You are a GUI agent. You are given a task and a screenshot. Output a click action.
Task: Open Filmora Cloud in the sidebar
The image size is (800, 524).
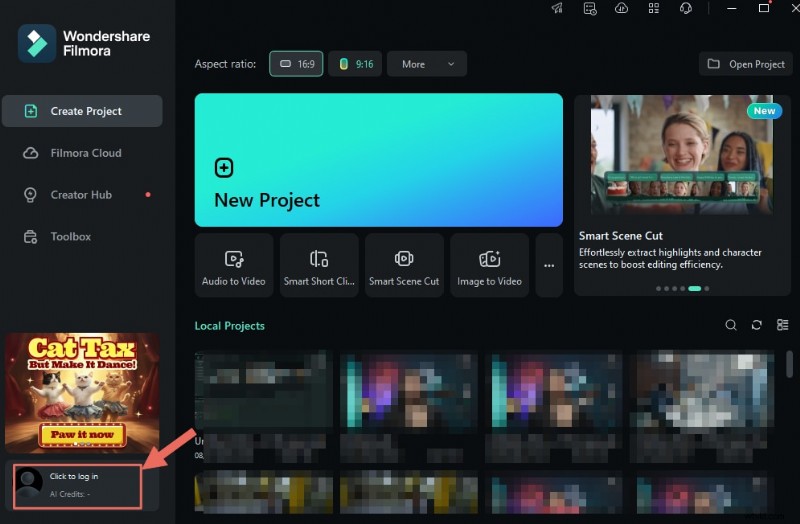pyautogui.click(x=82, y=153)
